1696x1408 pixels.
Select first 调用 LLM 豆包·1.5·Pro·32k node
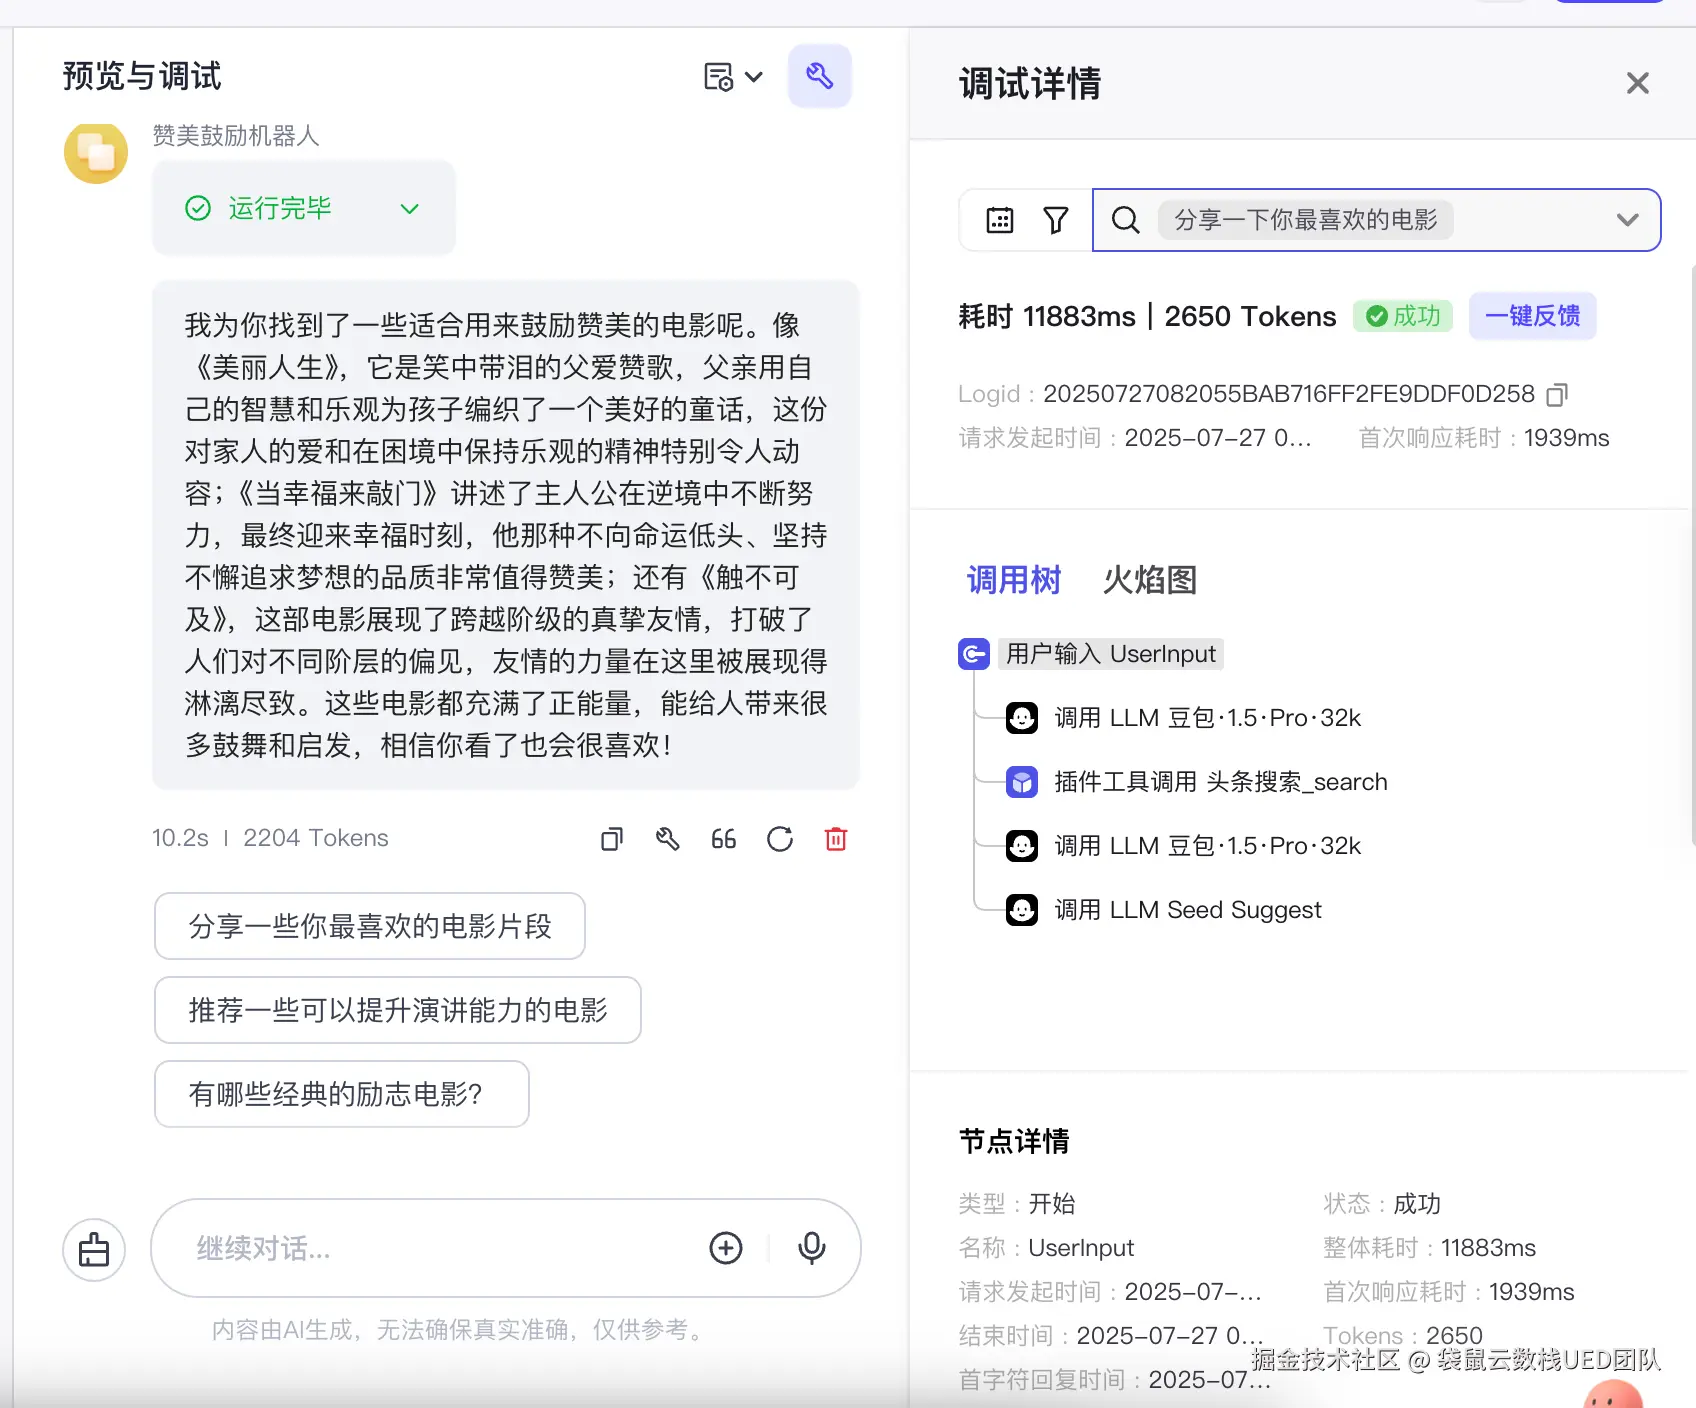point(1207,718)
